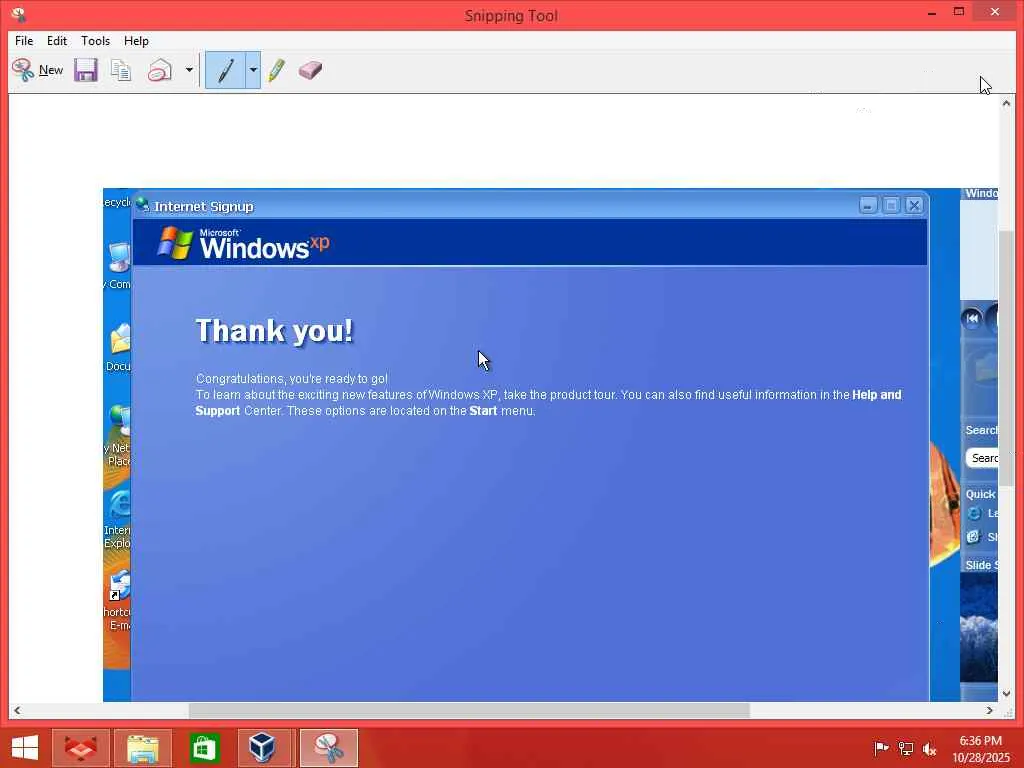Click the horizontal scrollbar left arrow
The height and width of the screenshot is (768, 1024).
[x=17, y=711]
